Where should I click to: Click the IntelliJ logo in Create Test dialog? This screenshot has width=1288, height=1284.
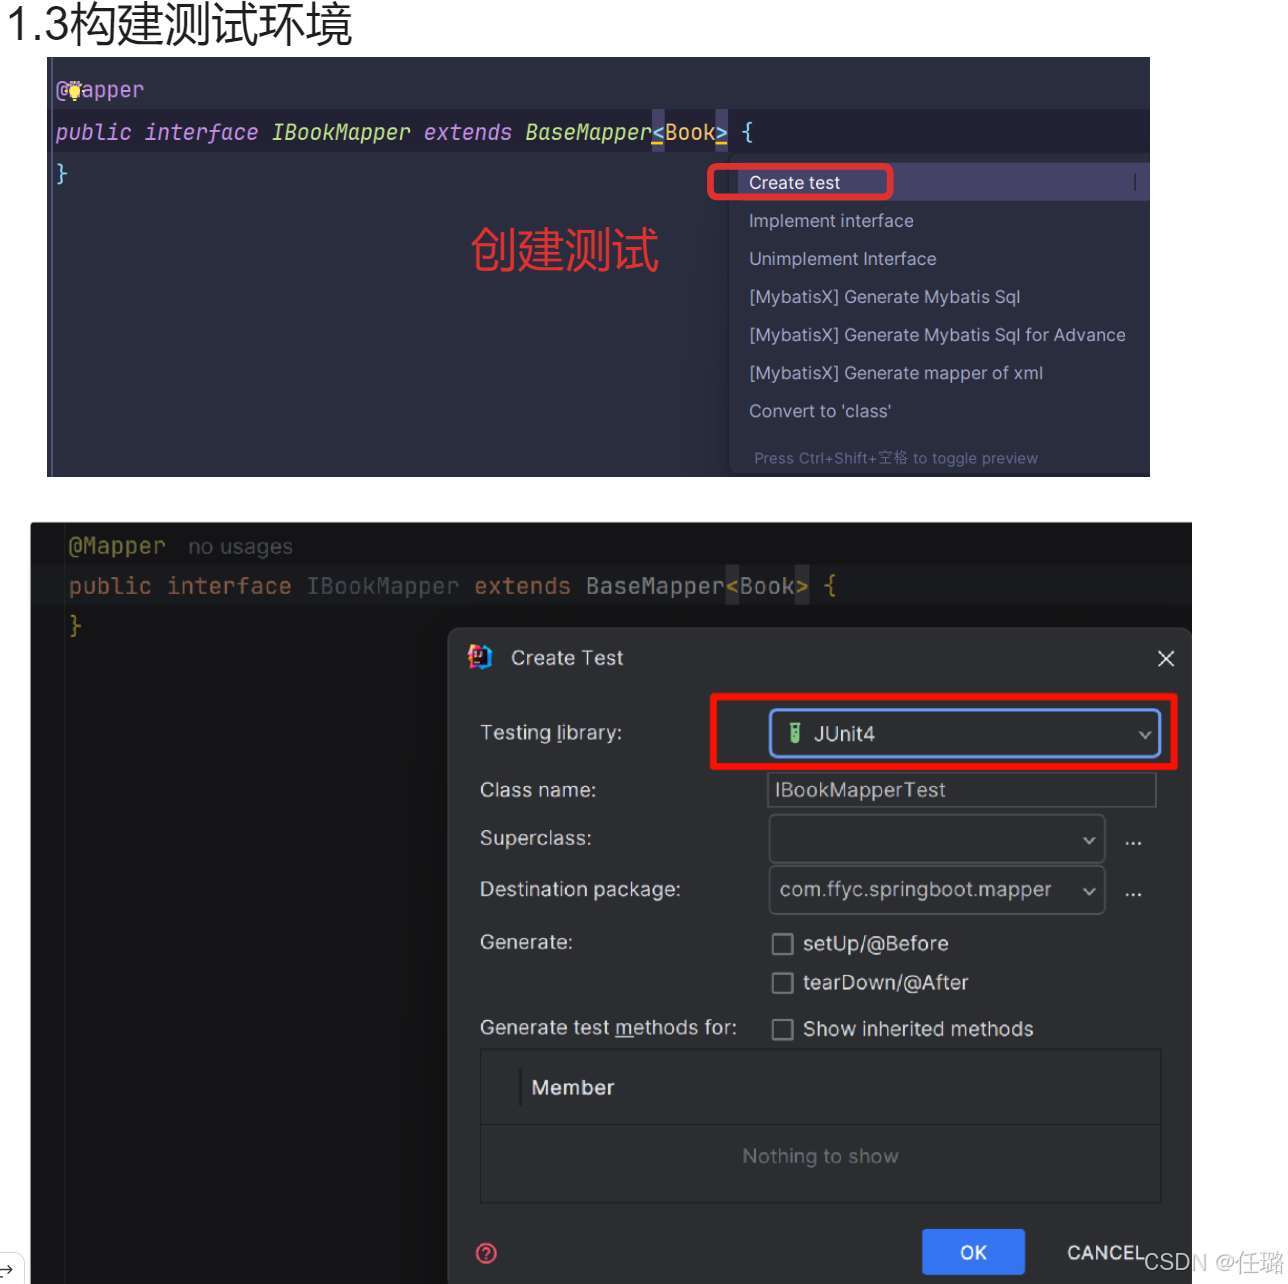point(480,657)
